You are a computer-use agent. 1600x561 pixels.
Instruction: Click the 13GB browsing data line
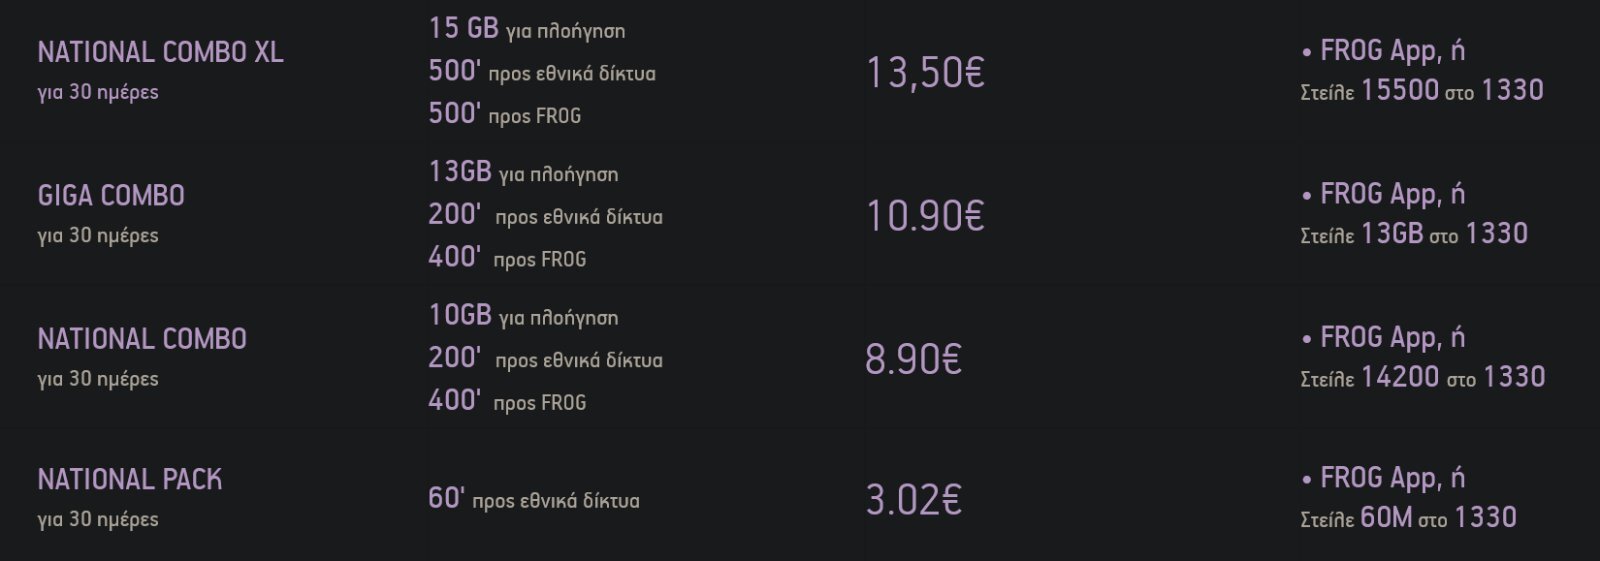(x=523, y=172)
